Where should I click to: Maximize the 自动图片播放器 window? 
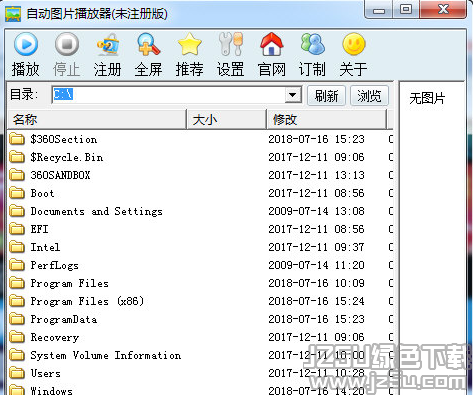tap(406, 10)
